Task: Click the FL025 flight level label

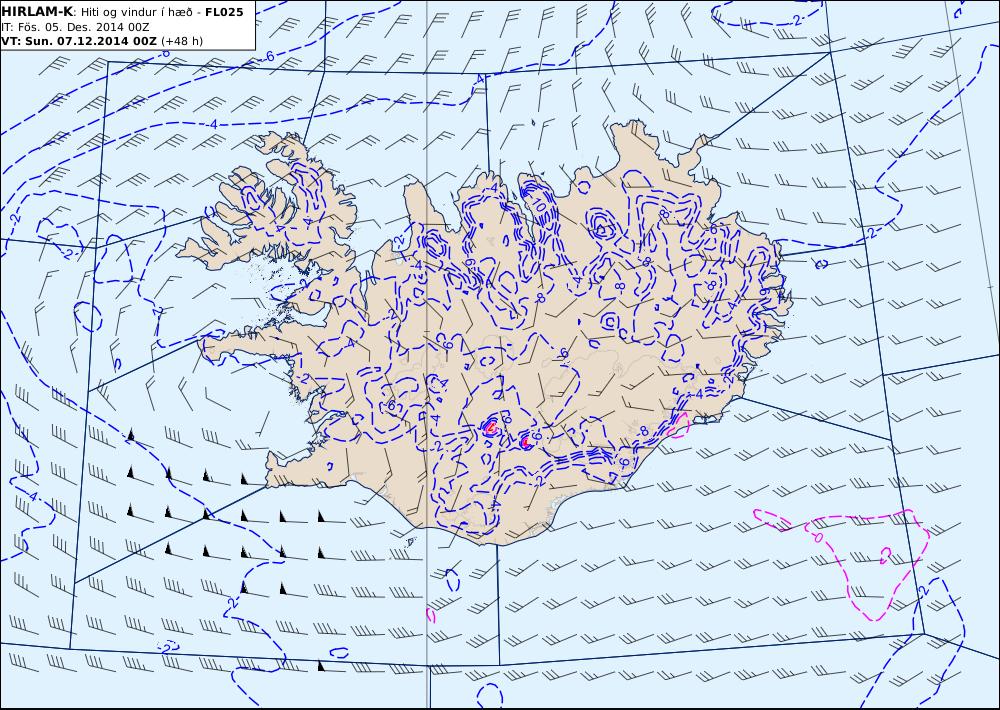Action: pos(224,12)
